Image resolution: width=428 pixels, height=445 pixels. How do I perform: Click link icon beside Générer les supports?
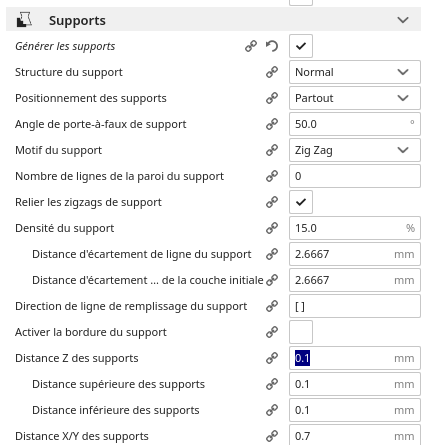point(251,46)
